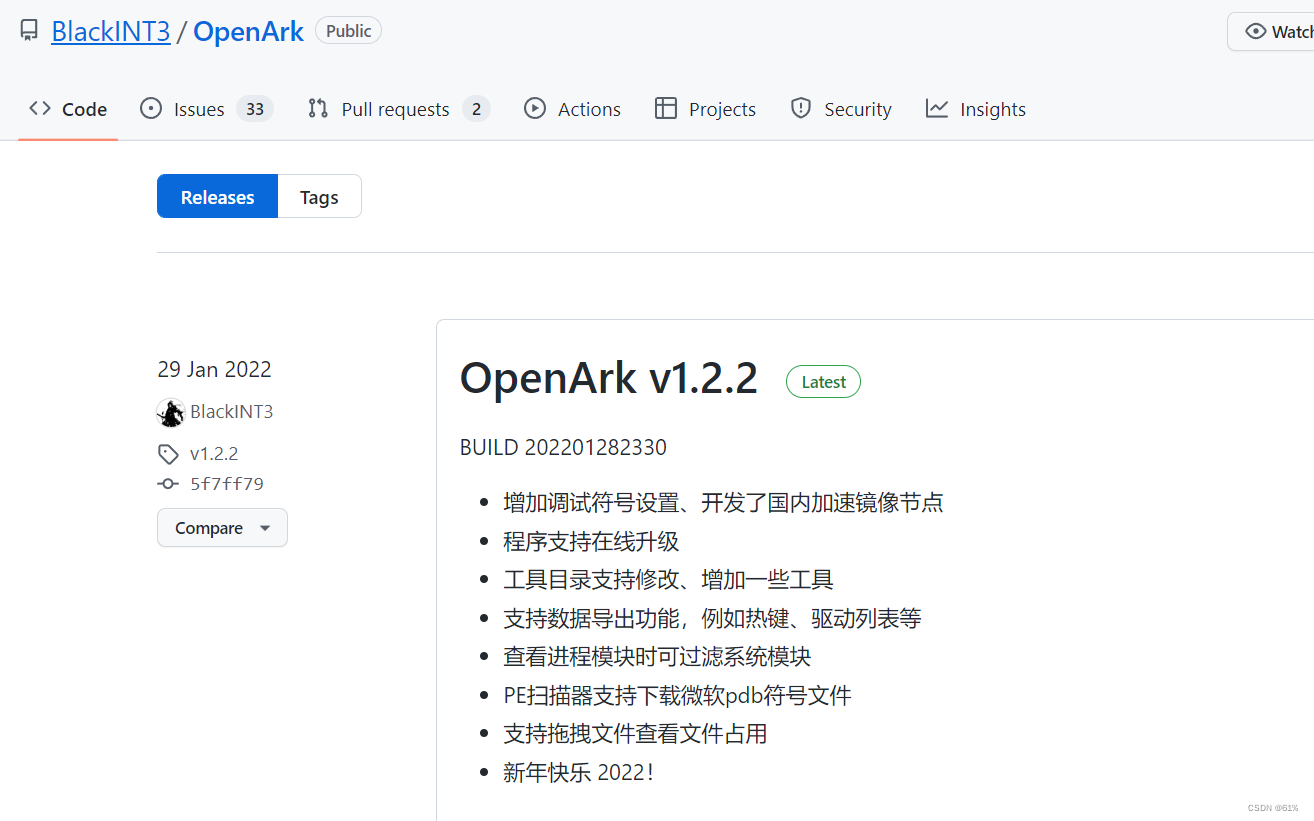This screenshot has width=1314, height=821.
Task: Switch to the Tags view
Action: (319, 197)
